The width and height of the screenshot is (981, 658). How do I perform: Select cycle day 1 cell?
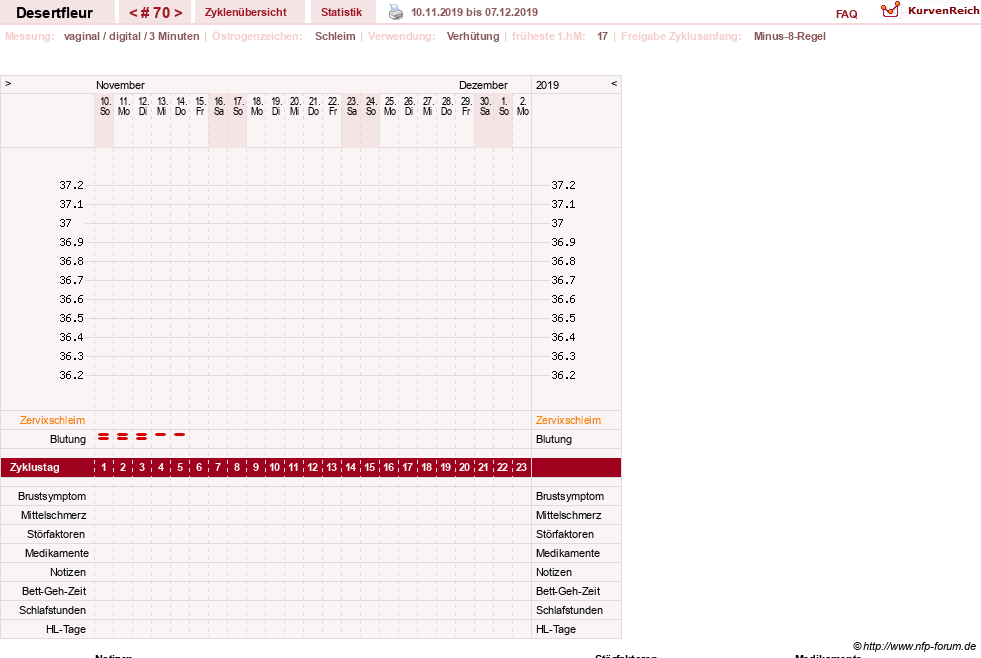(104, 467)
